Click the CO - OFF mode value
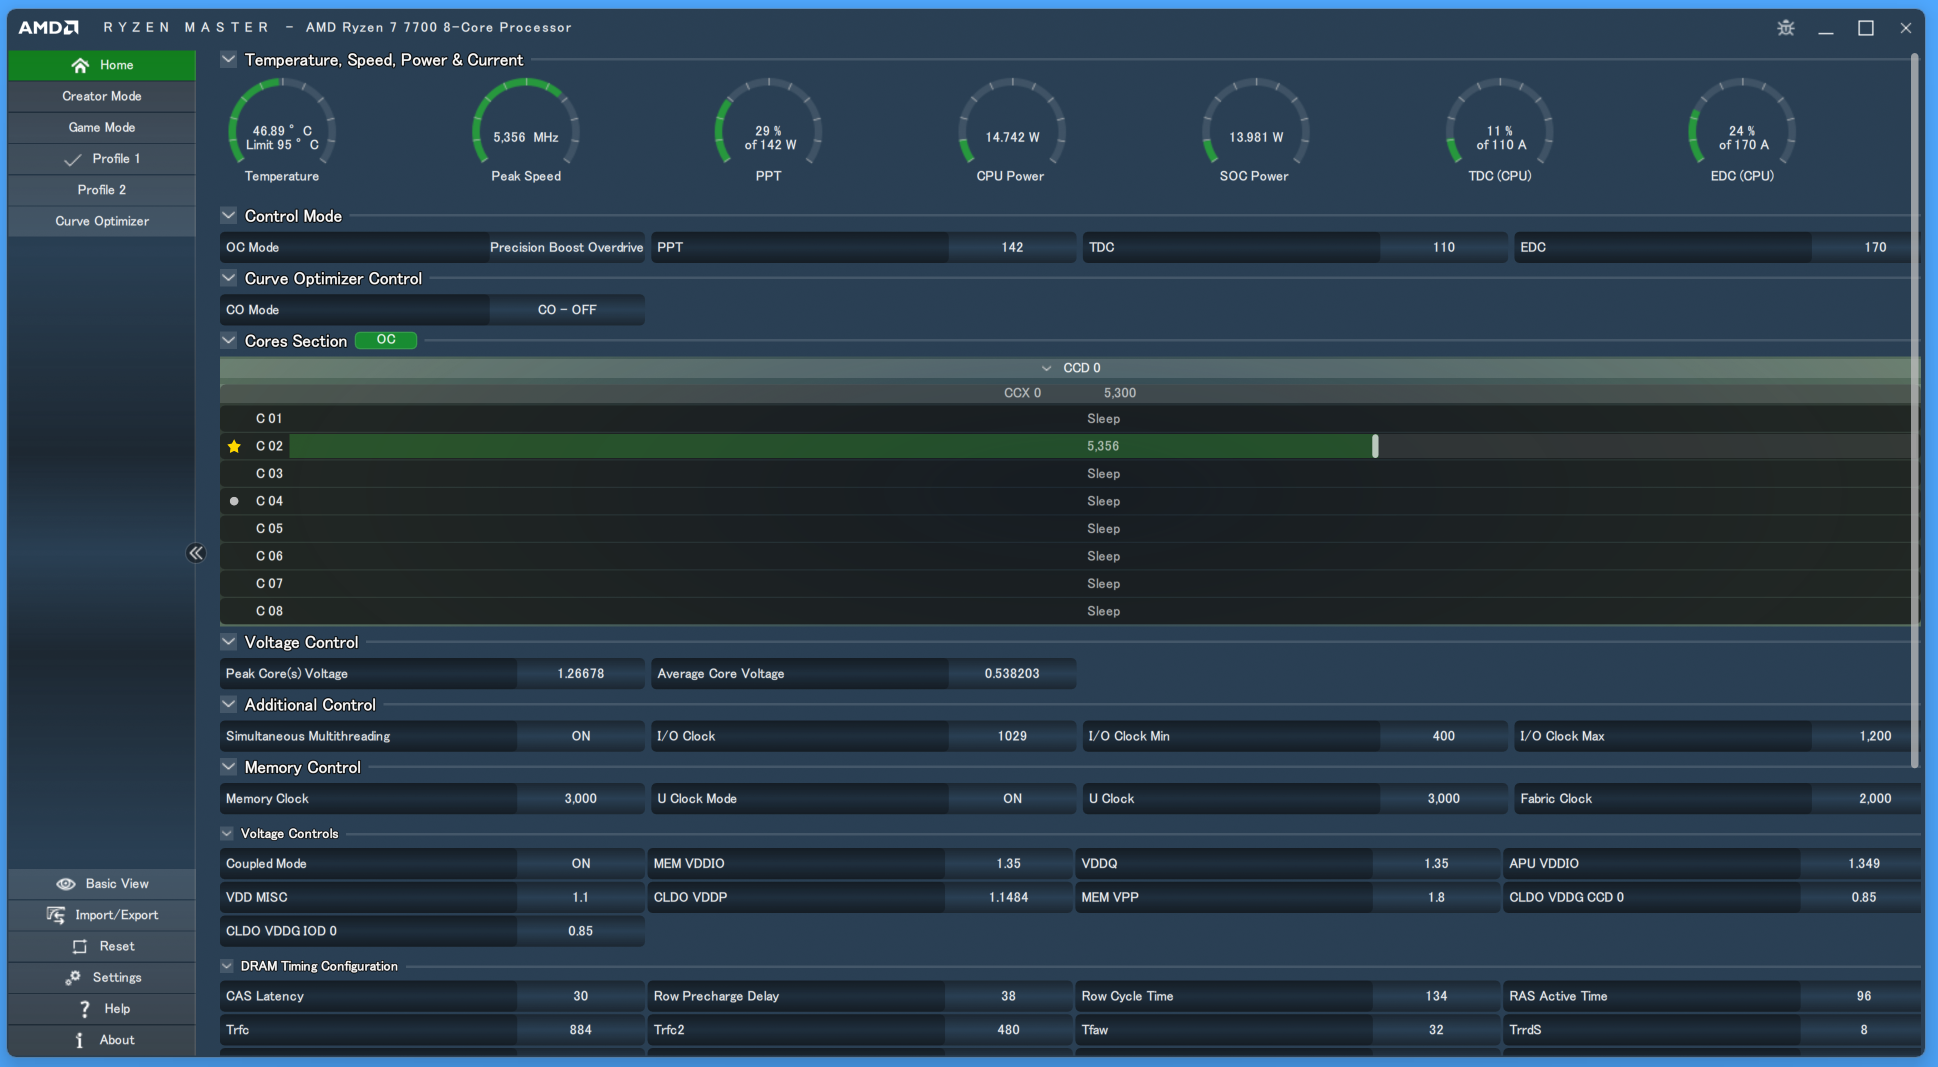 pyautogui.click(x=567, y=310)
